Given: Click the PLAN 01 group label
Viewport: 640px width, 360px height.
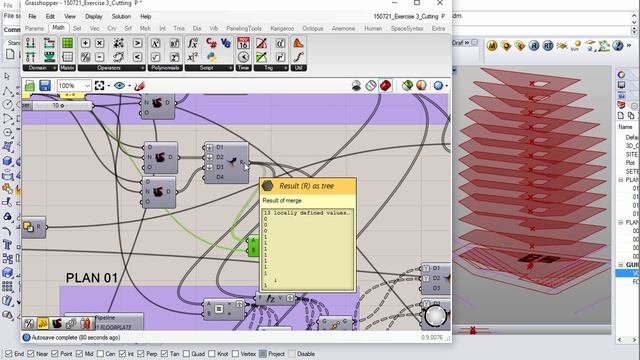Looking at the screenshot, I should pyautogui.click(x=92, y=278).
